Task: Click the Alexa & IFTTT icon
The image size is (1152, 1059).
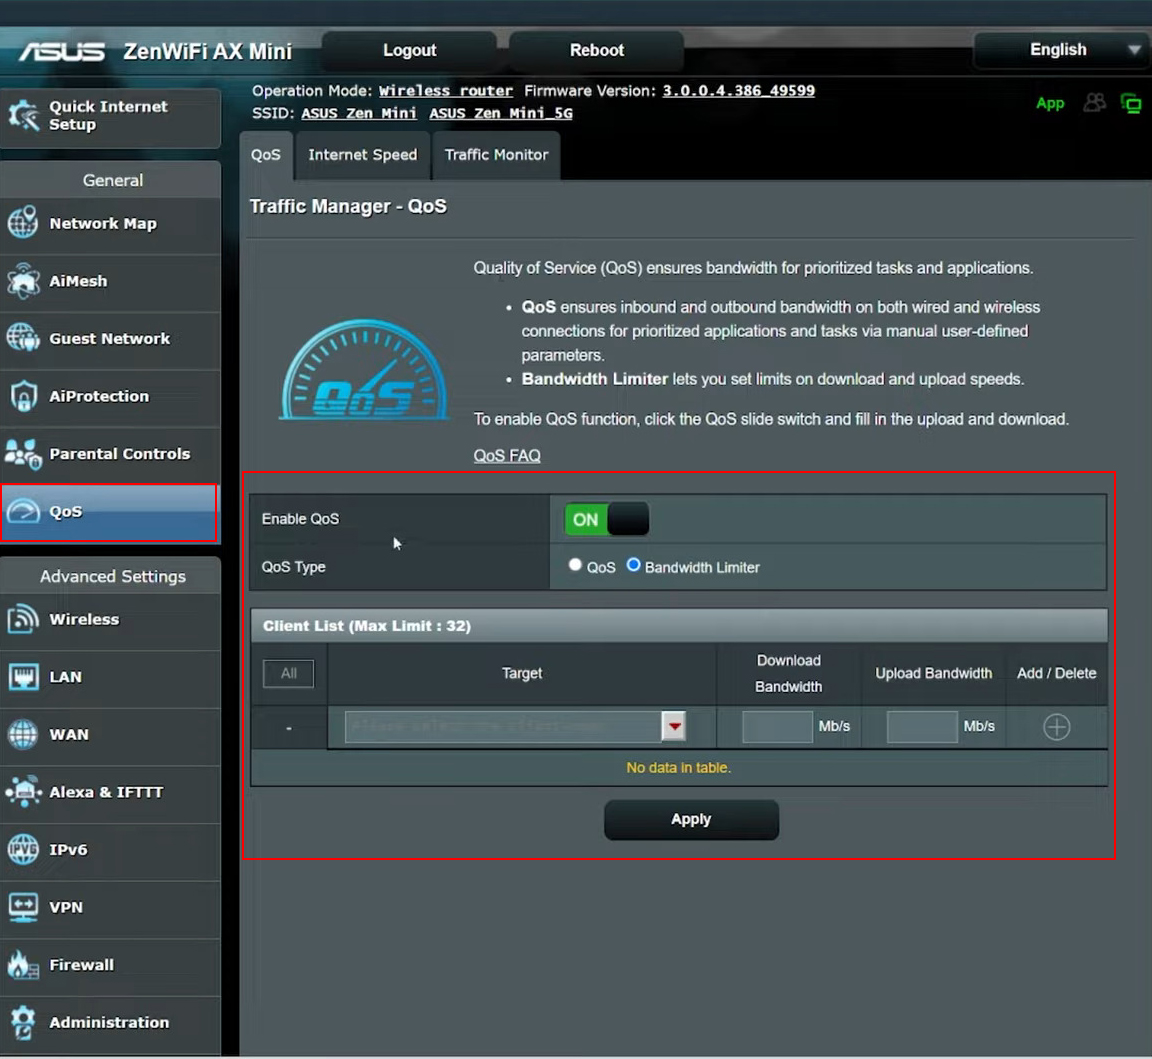Action: pos(24,791)
